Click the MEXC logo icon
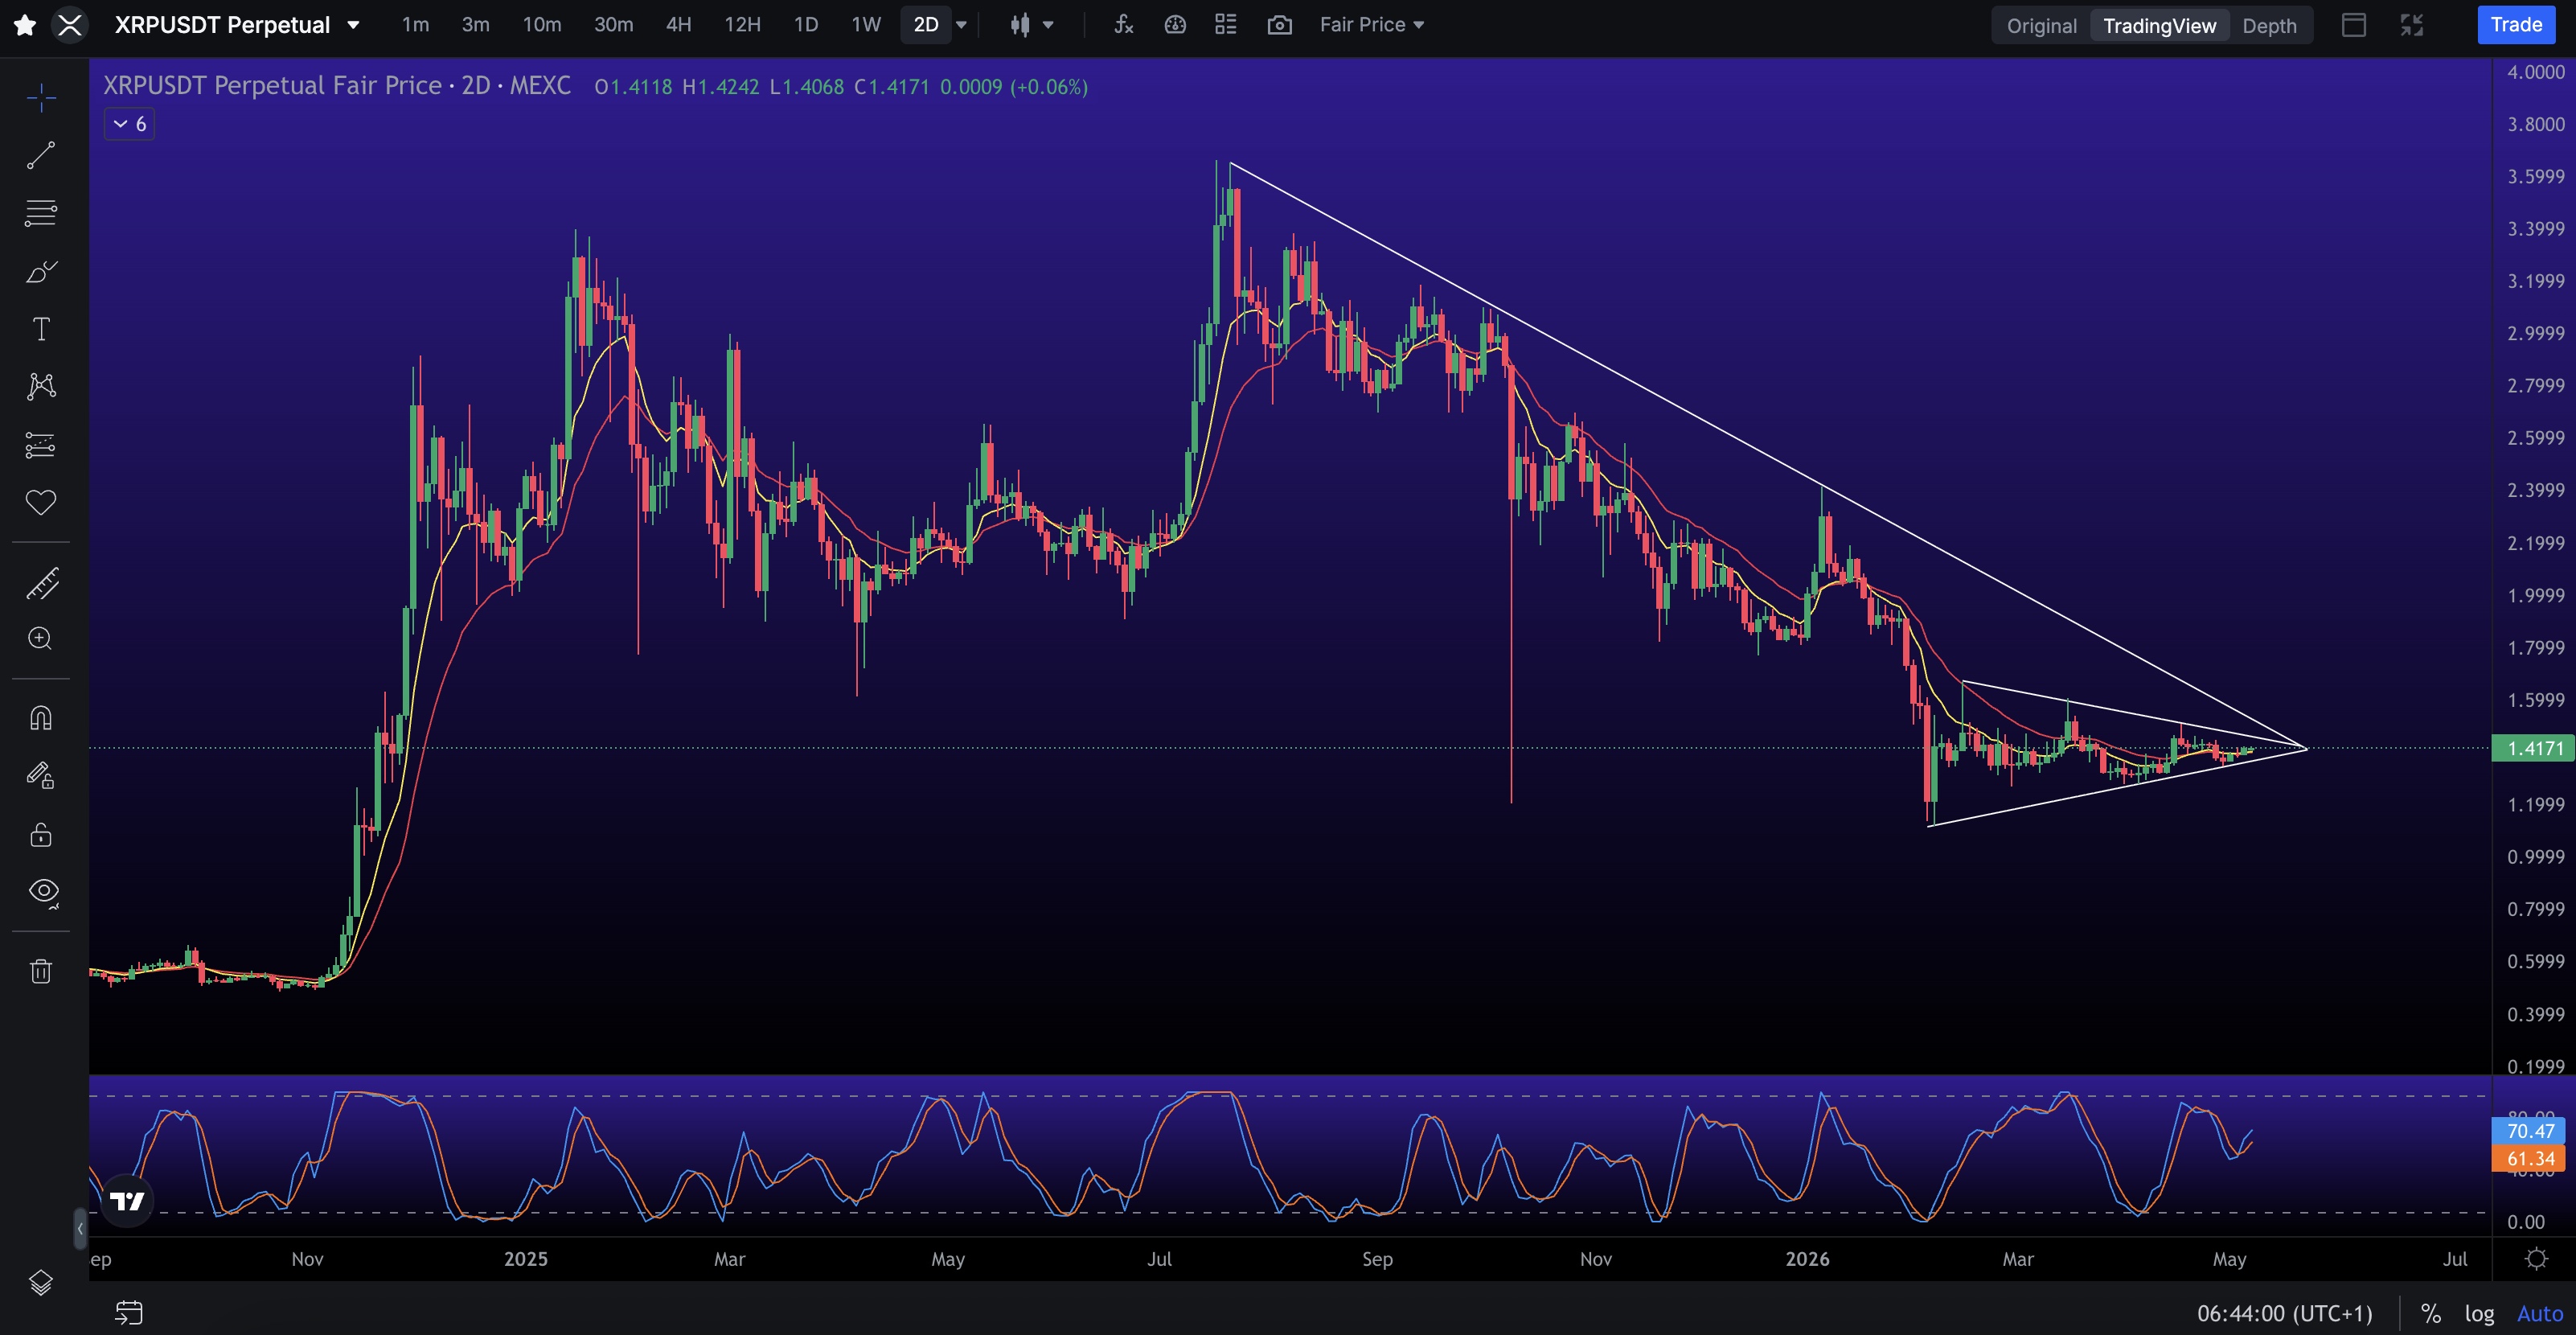This screenshot has height=1335, width=2576. [x=70, y=25]
